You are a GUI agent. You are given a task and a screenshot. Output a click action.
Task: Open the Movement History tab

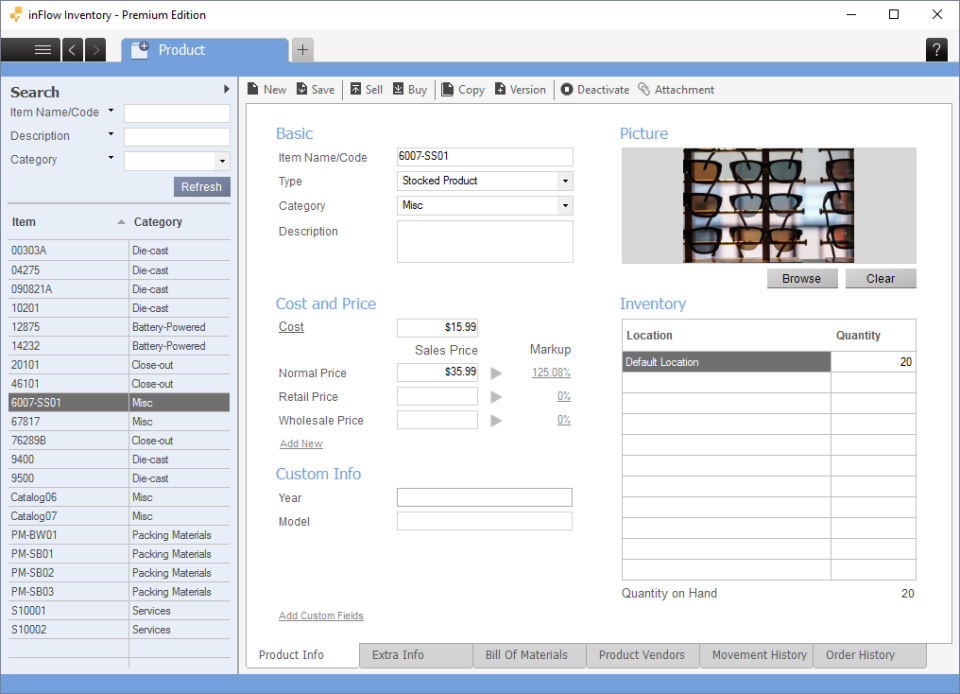[759, 655]
